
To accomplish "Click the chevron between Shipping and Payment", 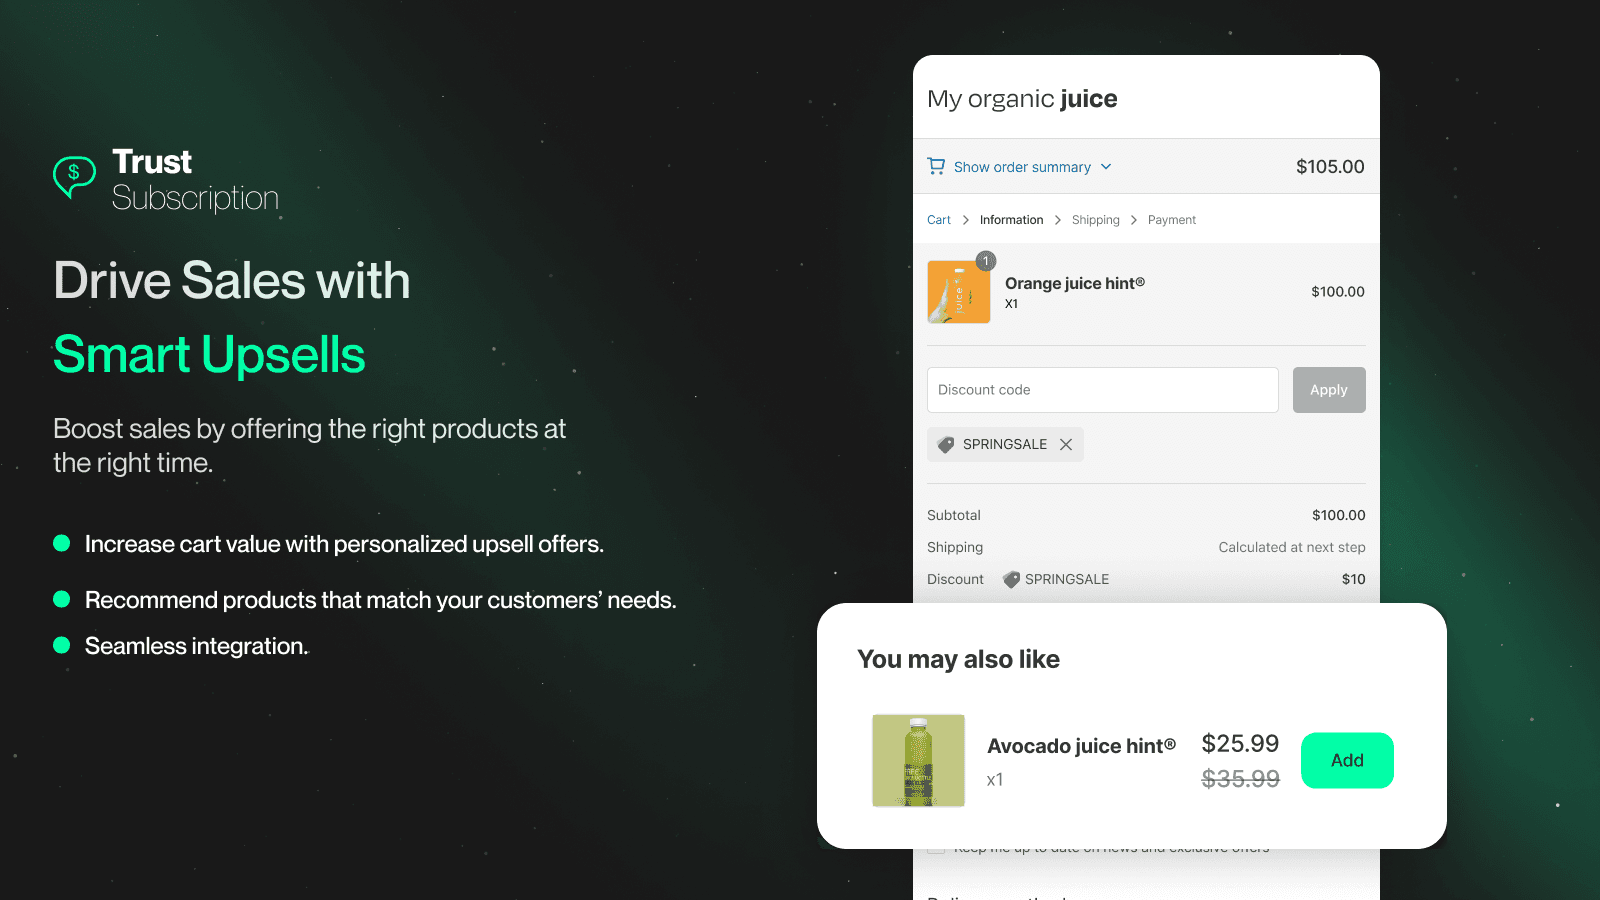I will (1134, 220).
